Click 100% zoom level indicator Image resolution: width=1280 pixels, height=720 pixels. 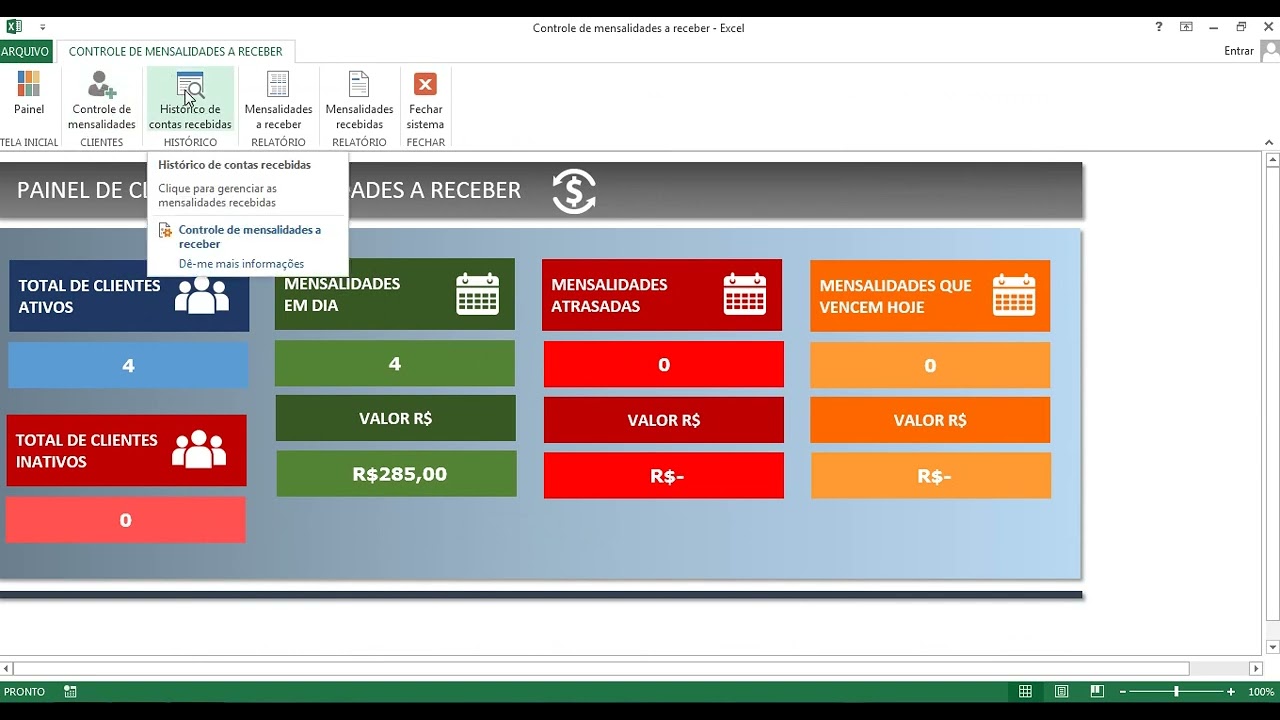coord(1261,691)
